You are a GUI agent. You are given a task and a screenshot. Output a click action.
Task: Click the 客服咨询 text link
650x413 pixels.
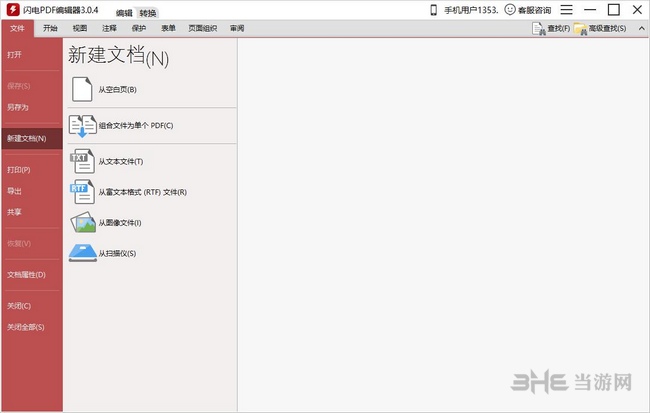(x=535, y=10)
